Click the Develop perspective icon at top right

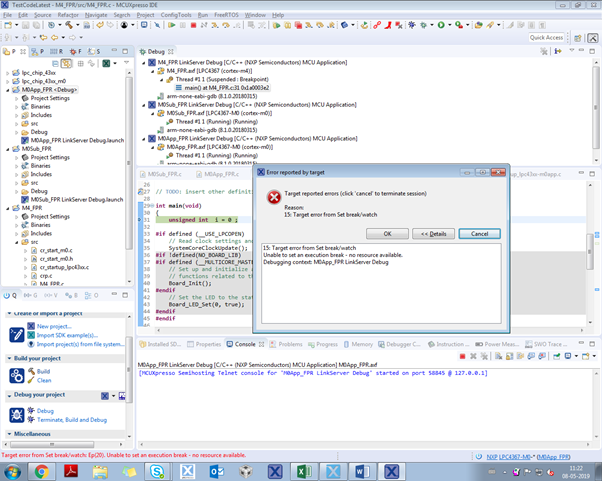[x=592, y=38]
